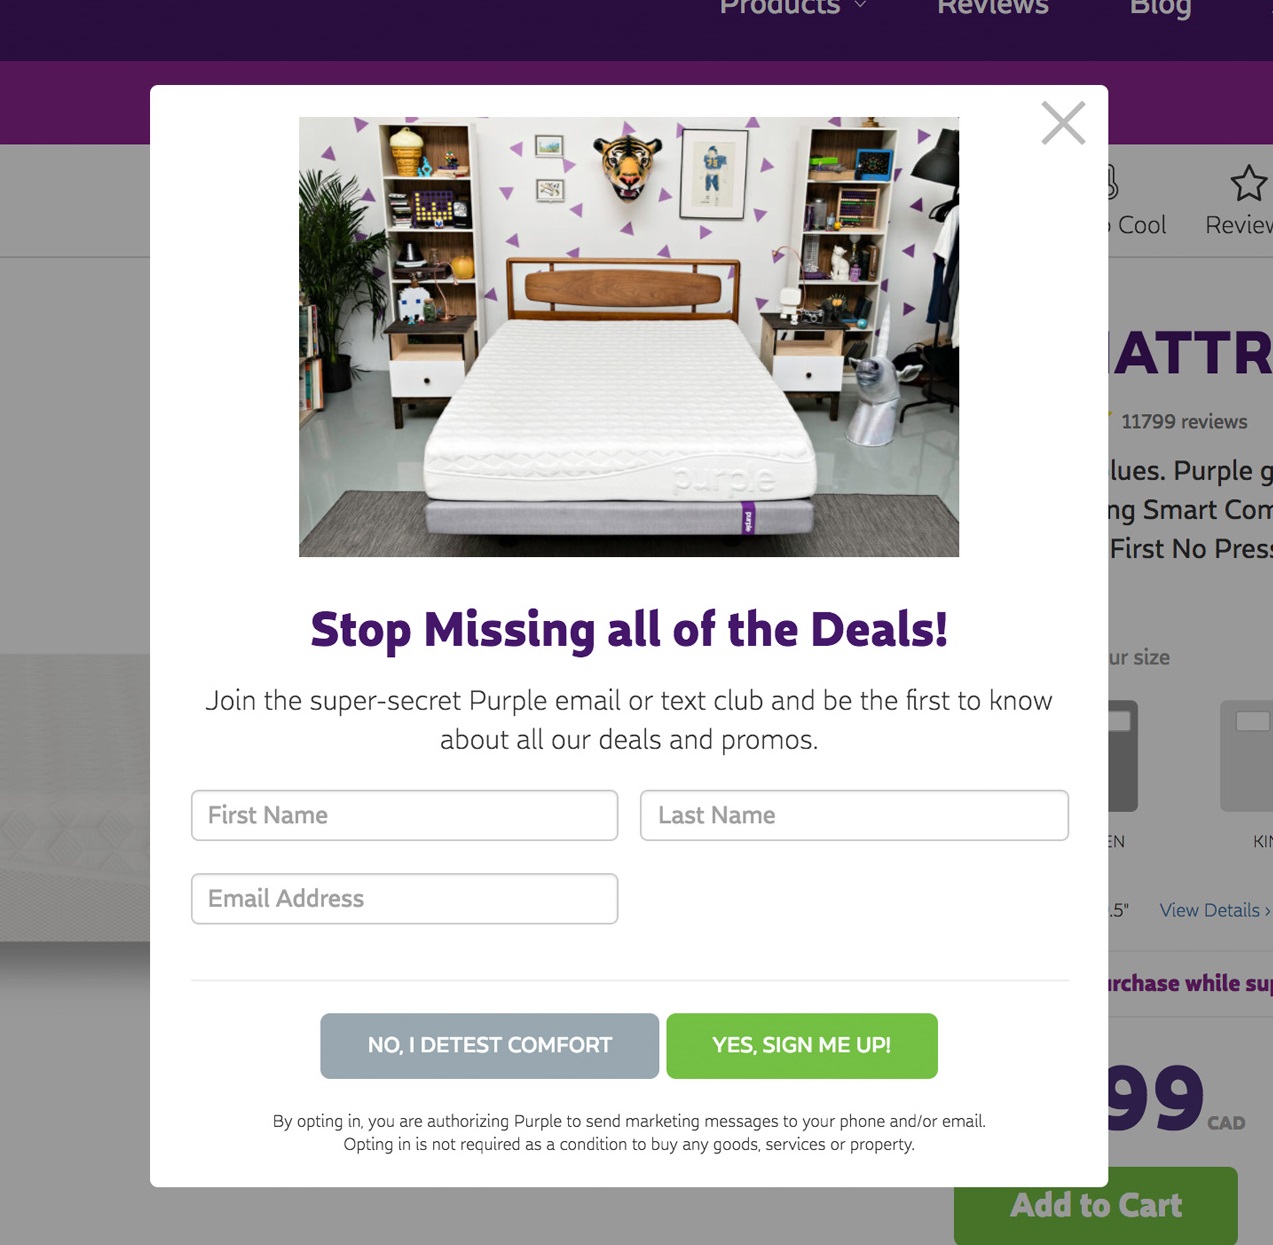Viewport: 1273px width, 1245px height.
Task: Click the 11799 reviews link
Action: click(x=1184, y=422)
